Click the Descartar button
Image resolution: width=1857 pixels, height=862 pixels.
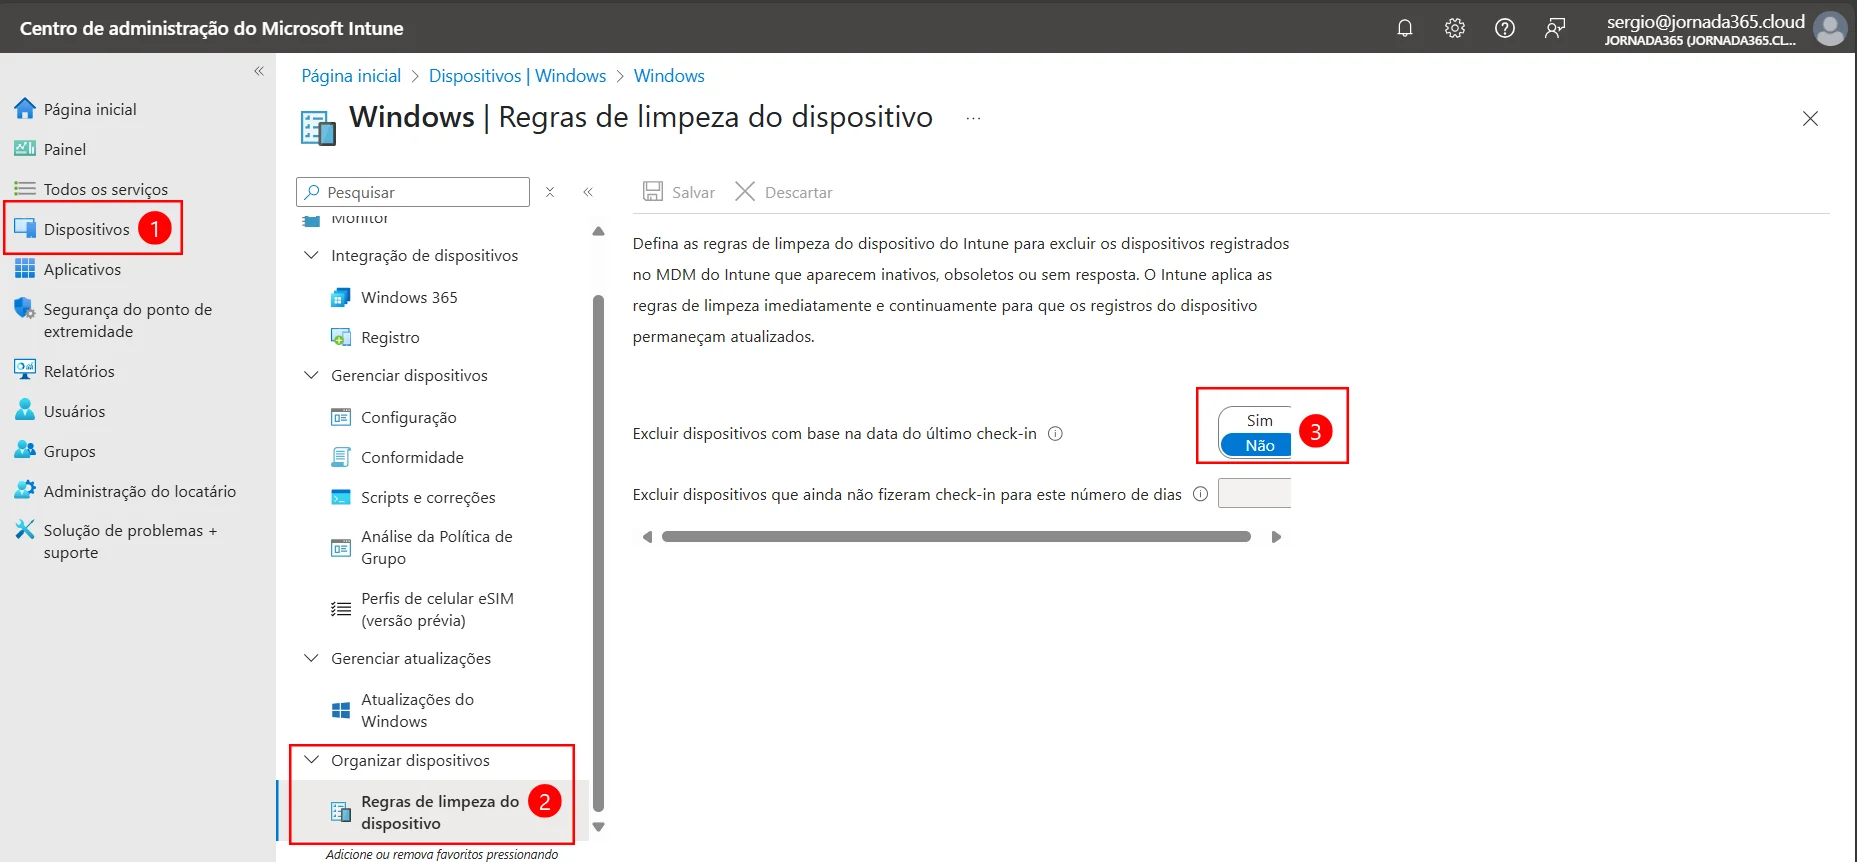click(784, 192)
